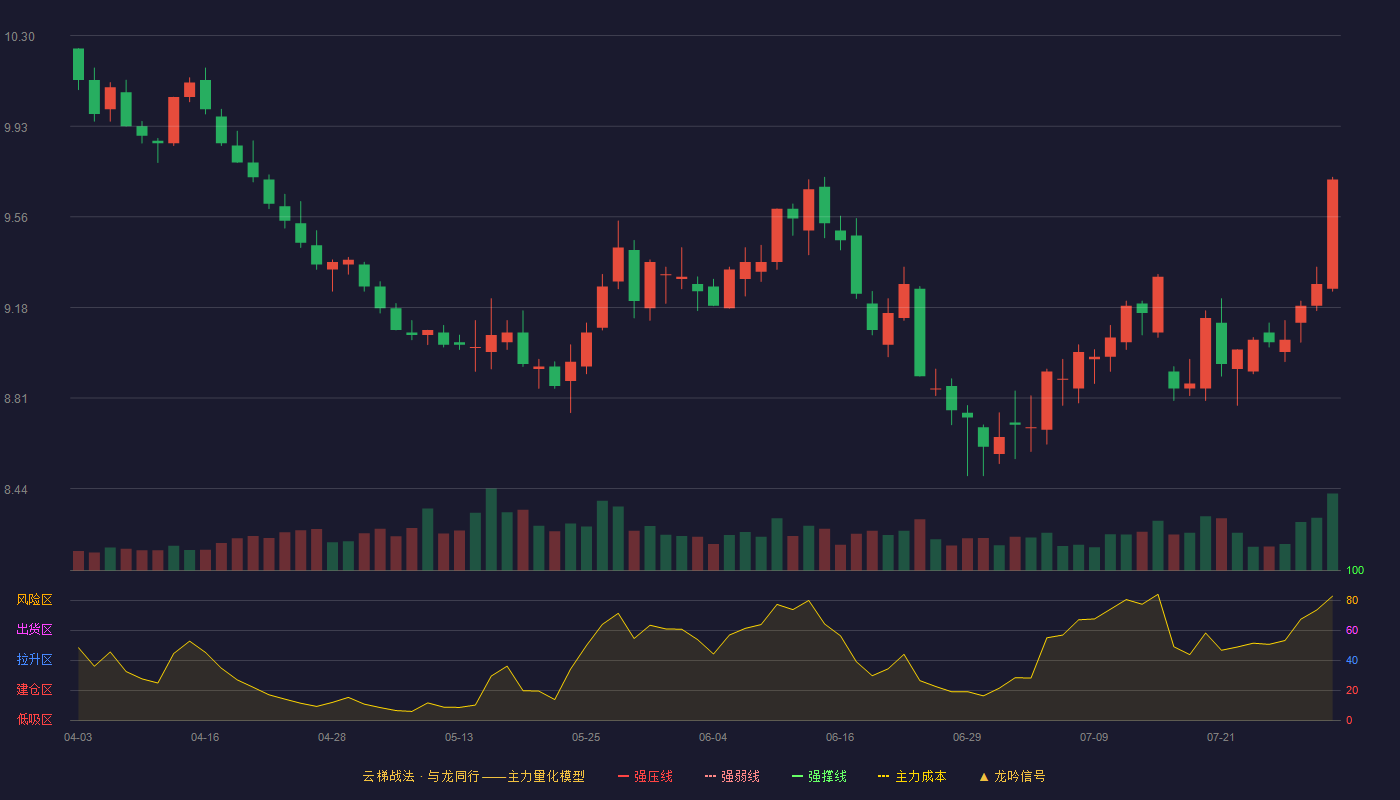Click the 40 indicator scale value

coord(1351,660)
